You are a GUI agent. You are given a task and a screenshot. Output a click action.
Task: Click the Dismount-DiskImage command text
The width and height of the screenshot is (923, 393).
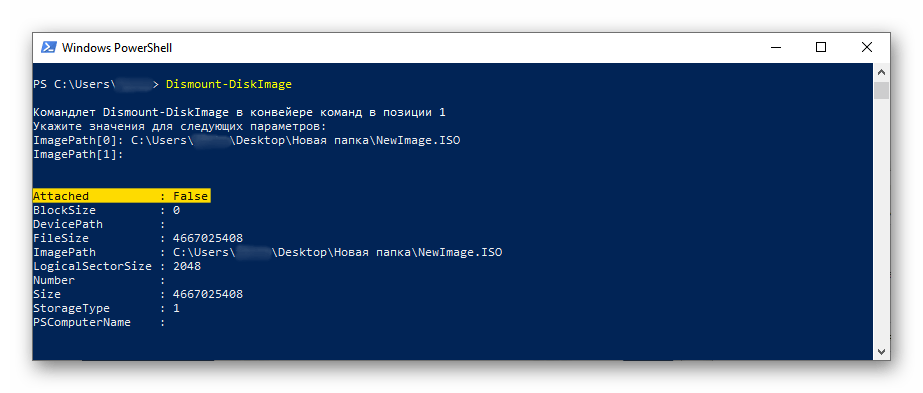(229, 84)
